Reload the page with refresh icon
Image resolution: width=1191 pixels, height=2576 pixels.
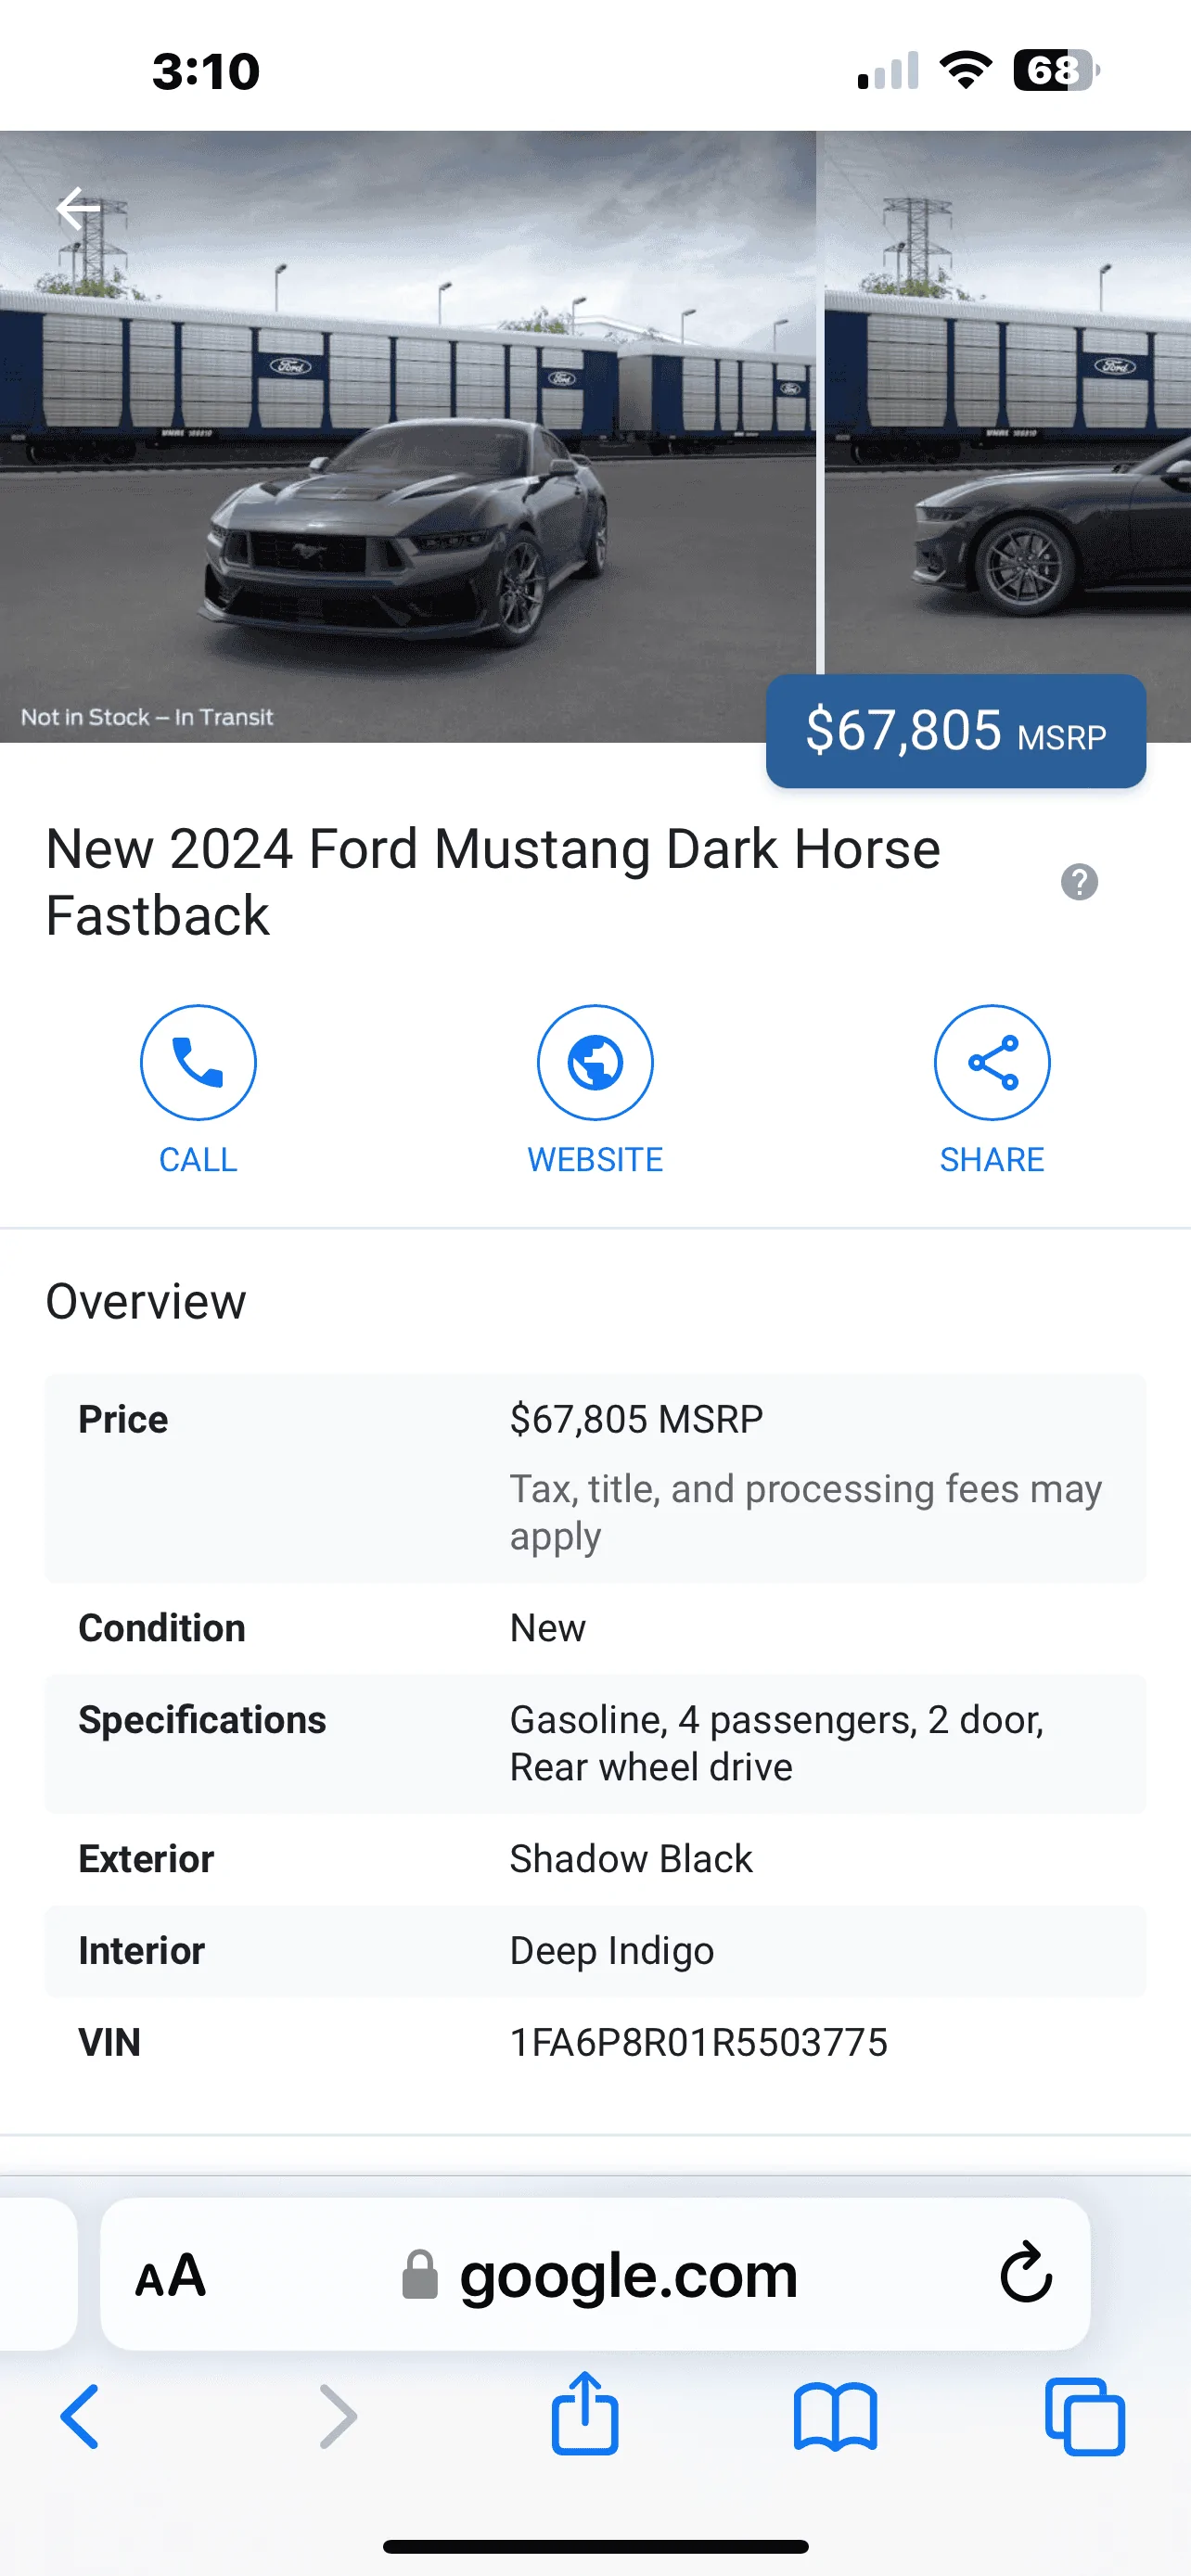pyautogui.click(x=1026, y=2273)
